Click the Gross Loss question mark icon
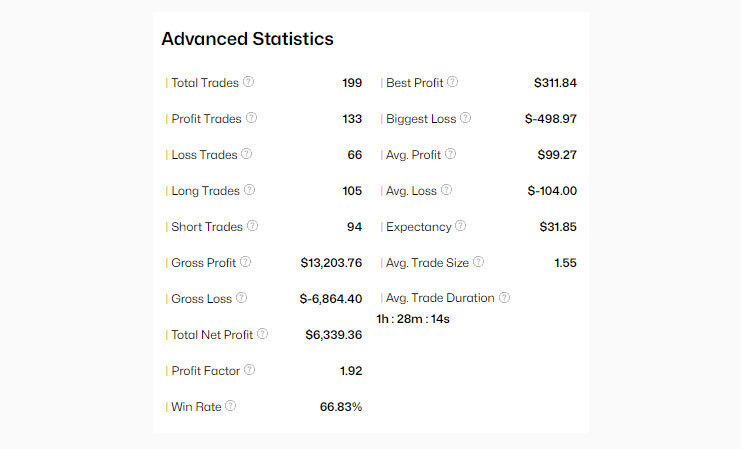Viewport: 741px width, 449px height. [241, 298]
